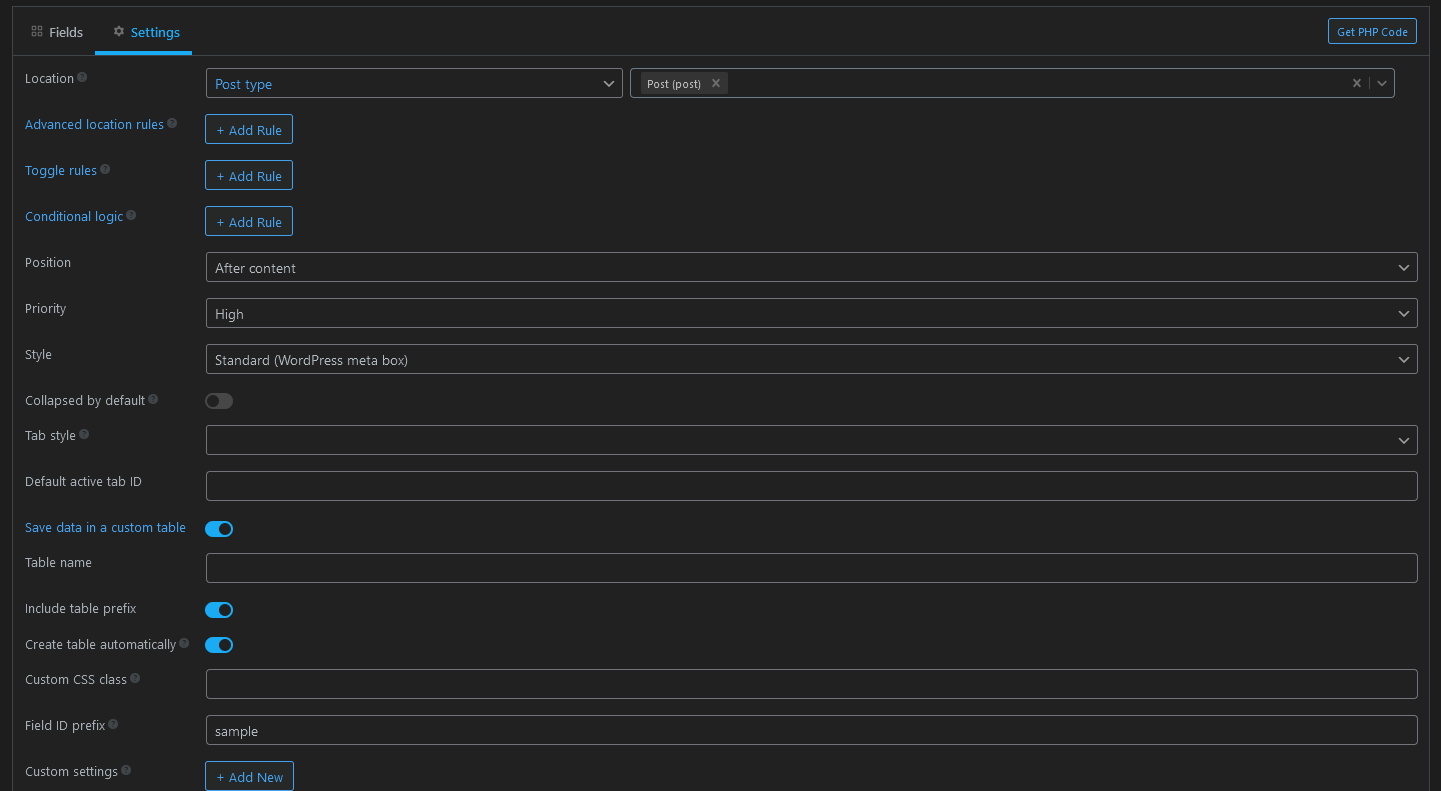Click help icon next to Conditional logic
Image resolution: width=1441 pixels, height=791 pixels.
(x=131, y=215)
